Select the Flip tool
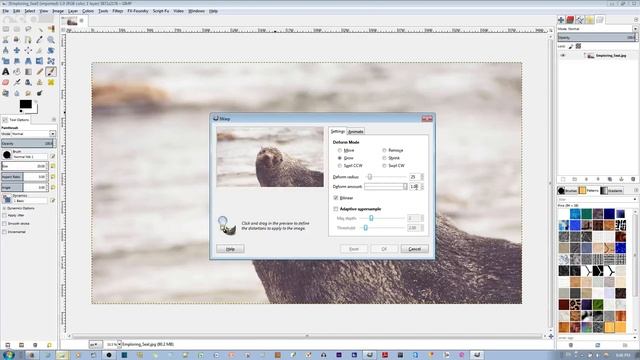 click(40, 61)
